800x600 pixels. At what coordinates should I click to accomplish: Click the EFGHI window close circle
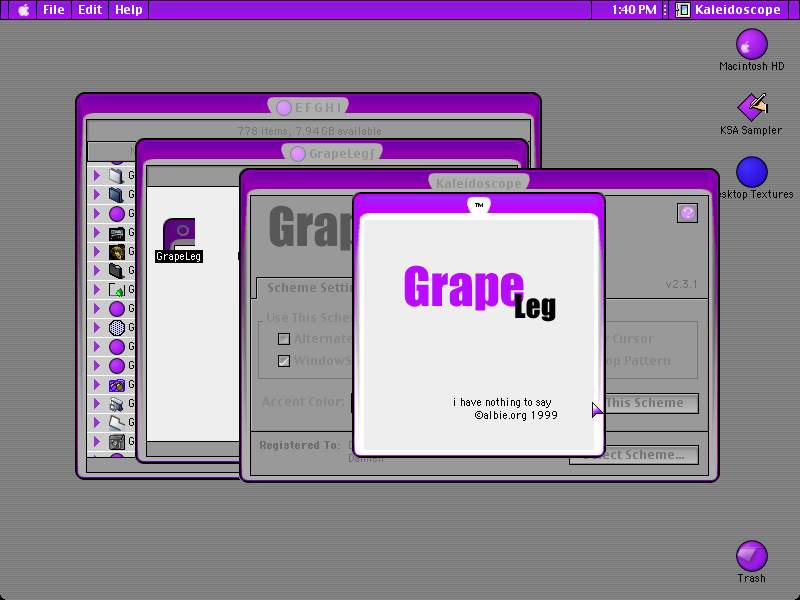pos(284,108)
